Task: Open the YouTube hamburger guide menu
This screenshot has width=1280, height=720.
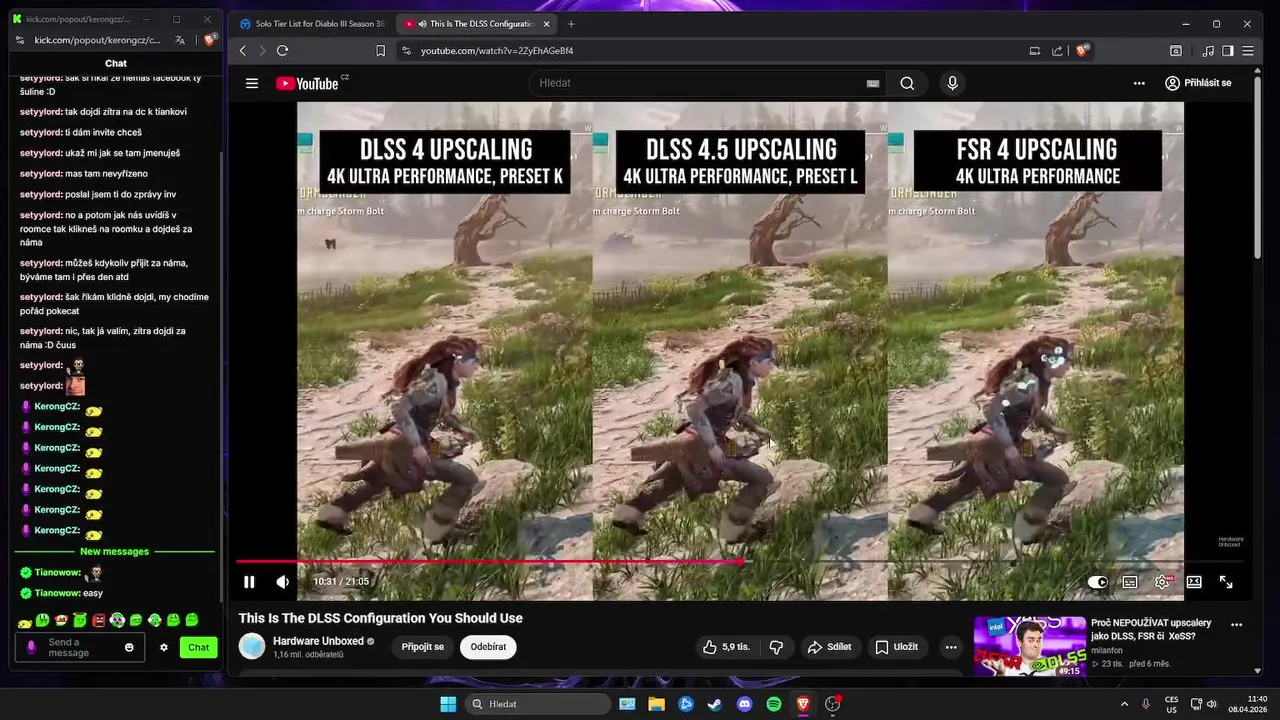Action: point(252,83)
